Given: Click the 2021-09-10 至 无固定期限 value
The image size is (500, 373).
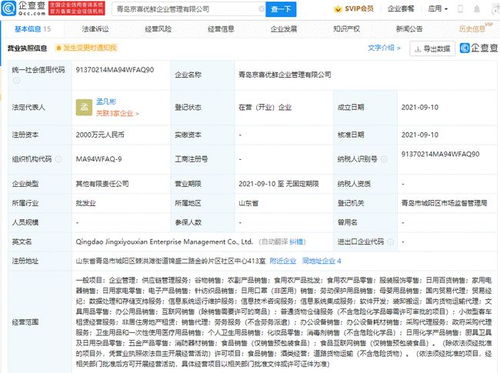Looking at the screenshot, I should (x=279, y=184).
